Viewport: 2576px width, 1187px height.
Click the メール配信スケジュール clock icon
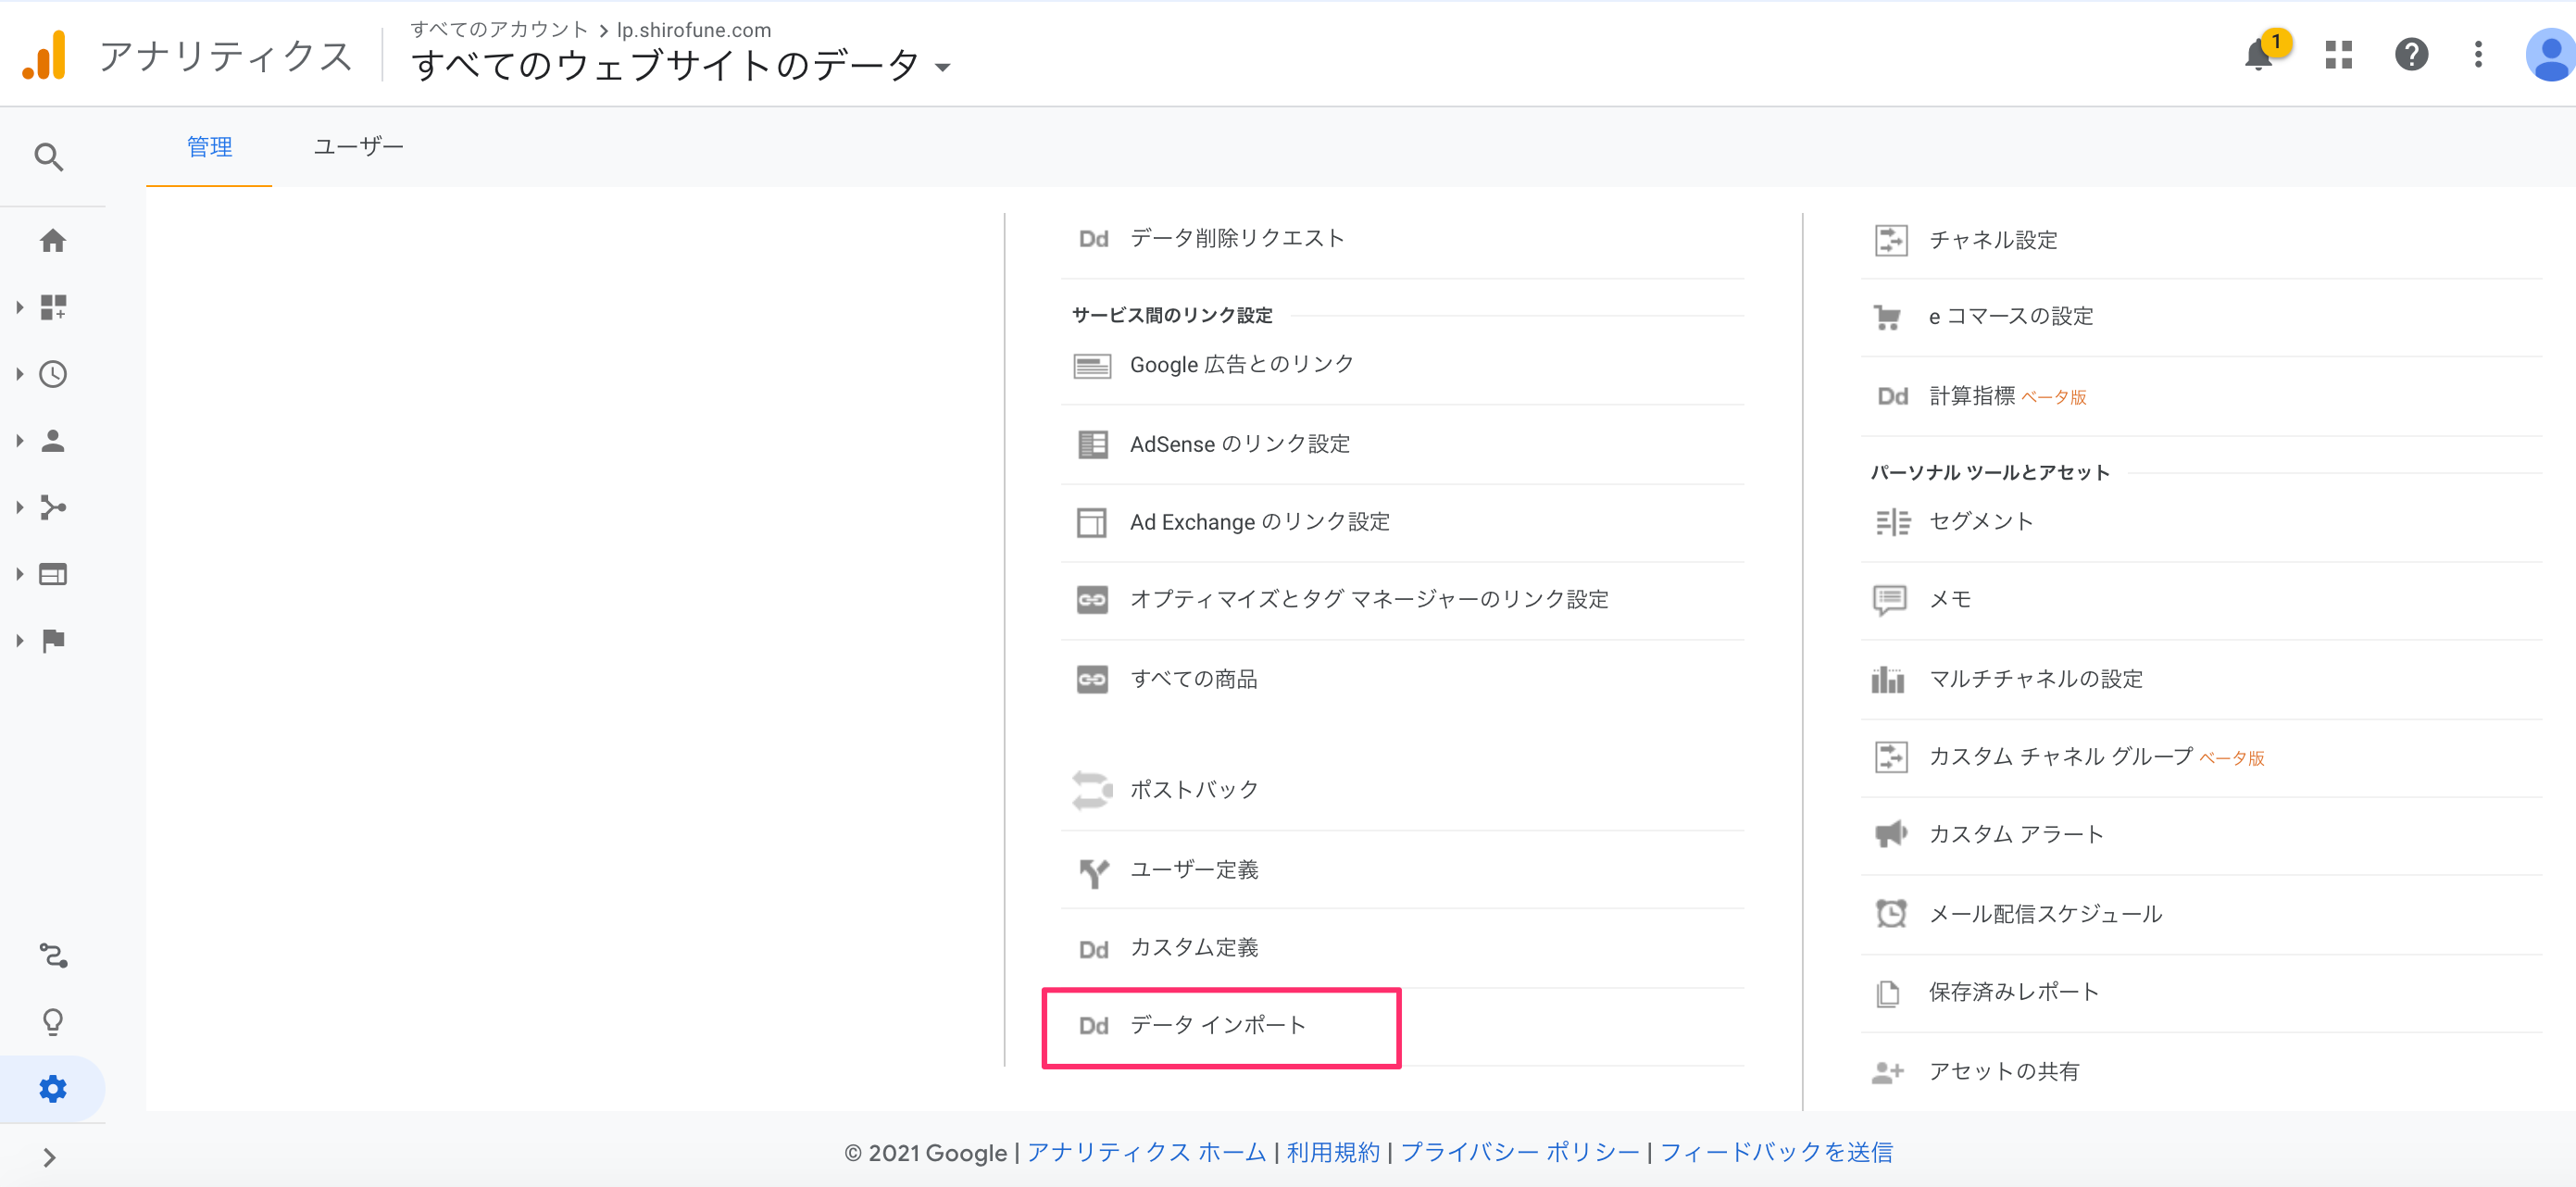pos(1891,913)
